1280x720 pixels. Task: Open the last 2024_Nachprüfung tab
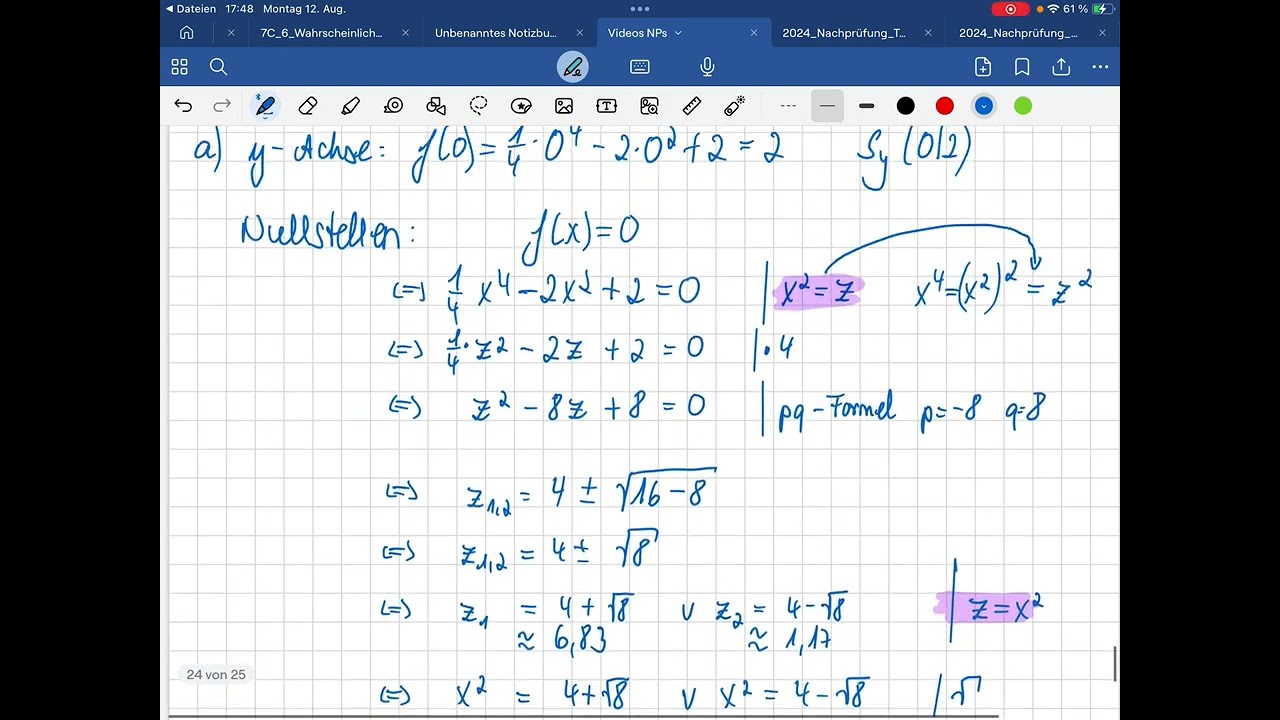coord(1018,33)
